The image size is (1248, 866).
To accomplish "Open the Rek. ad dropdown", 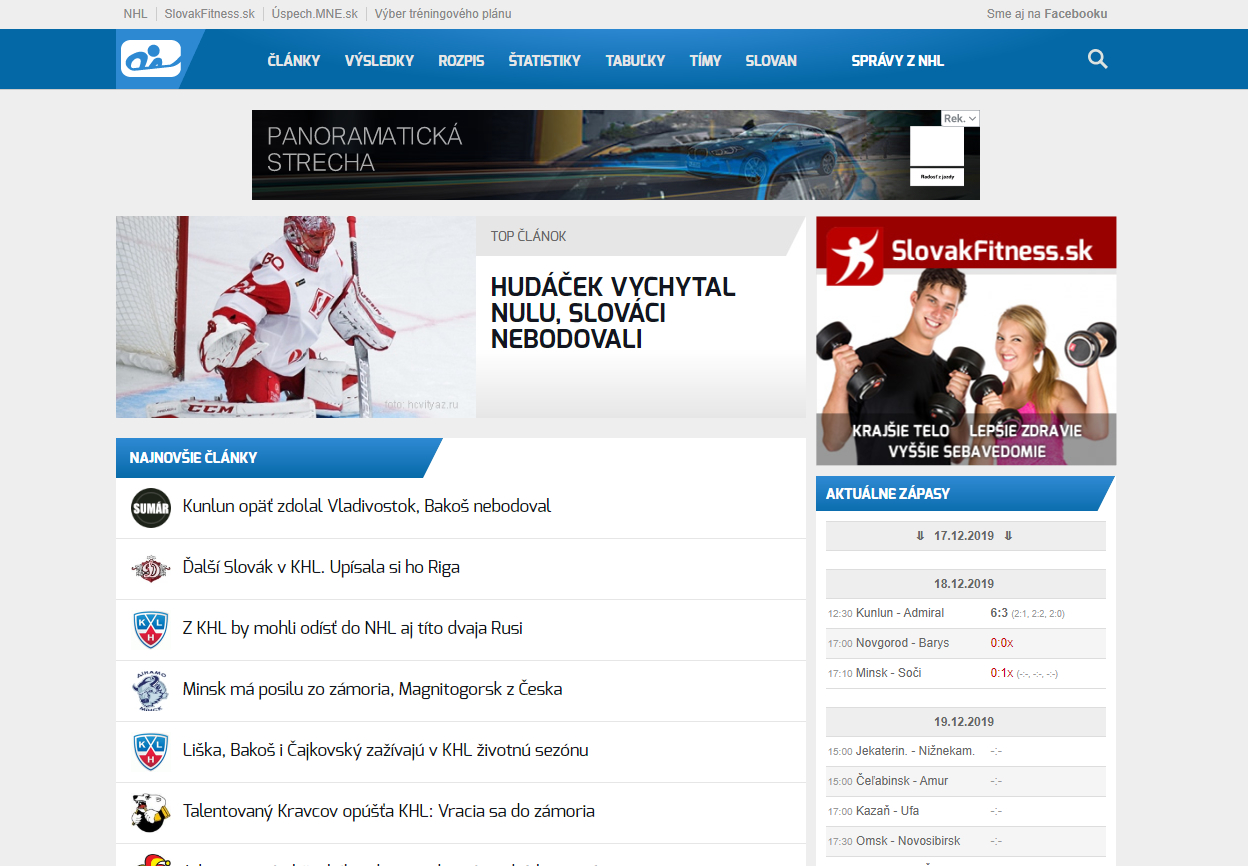I will pyautogui.click(x=960, y=118).
